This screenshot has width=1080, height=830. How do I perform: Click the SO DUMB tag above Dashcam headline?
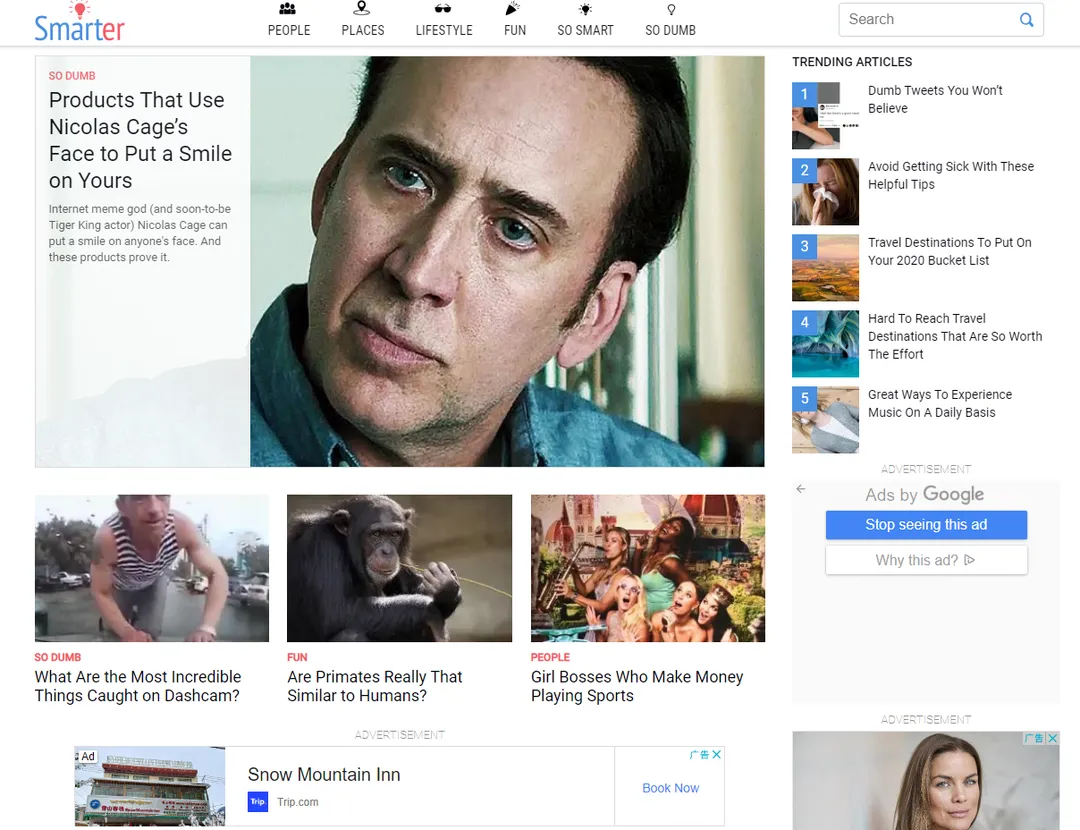tap(58, 657)
